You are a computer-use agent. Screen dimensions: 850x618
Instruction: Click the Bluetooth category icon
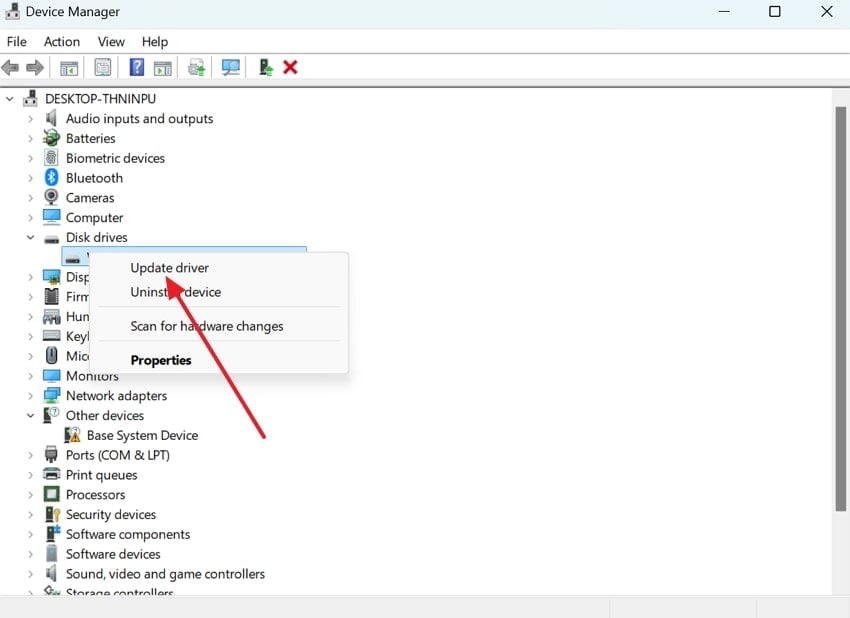pyautogui.click(x=51, y=177)
